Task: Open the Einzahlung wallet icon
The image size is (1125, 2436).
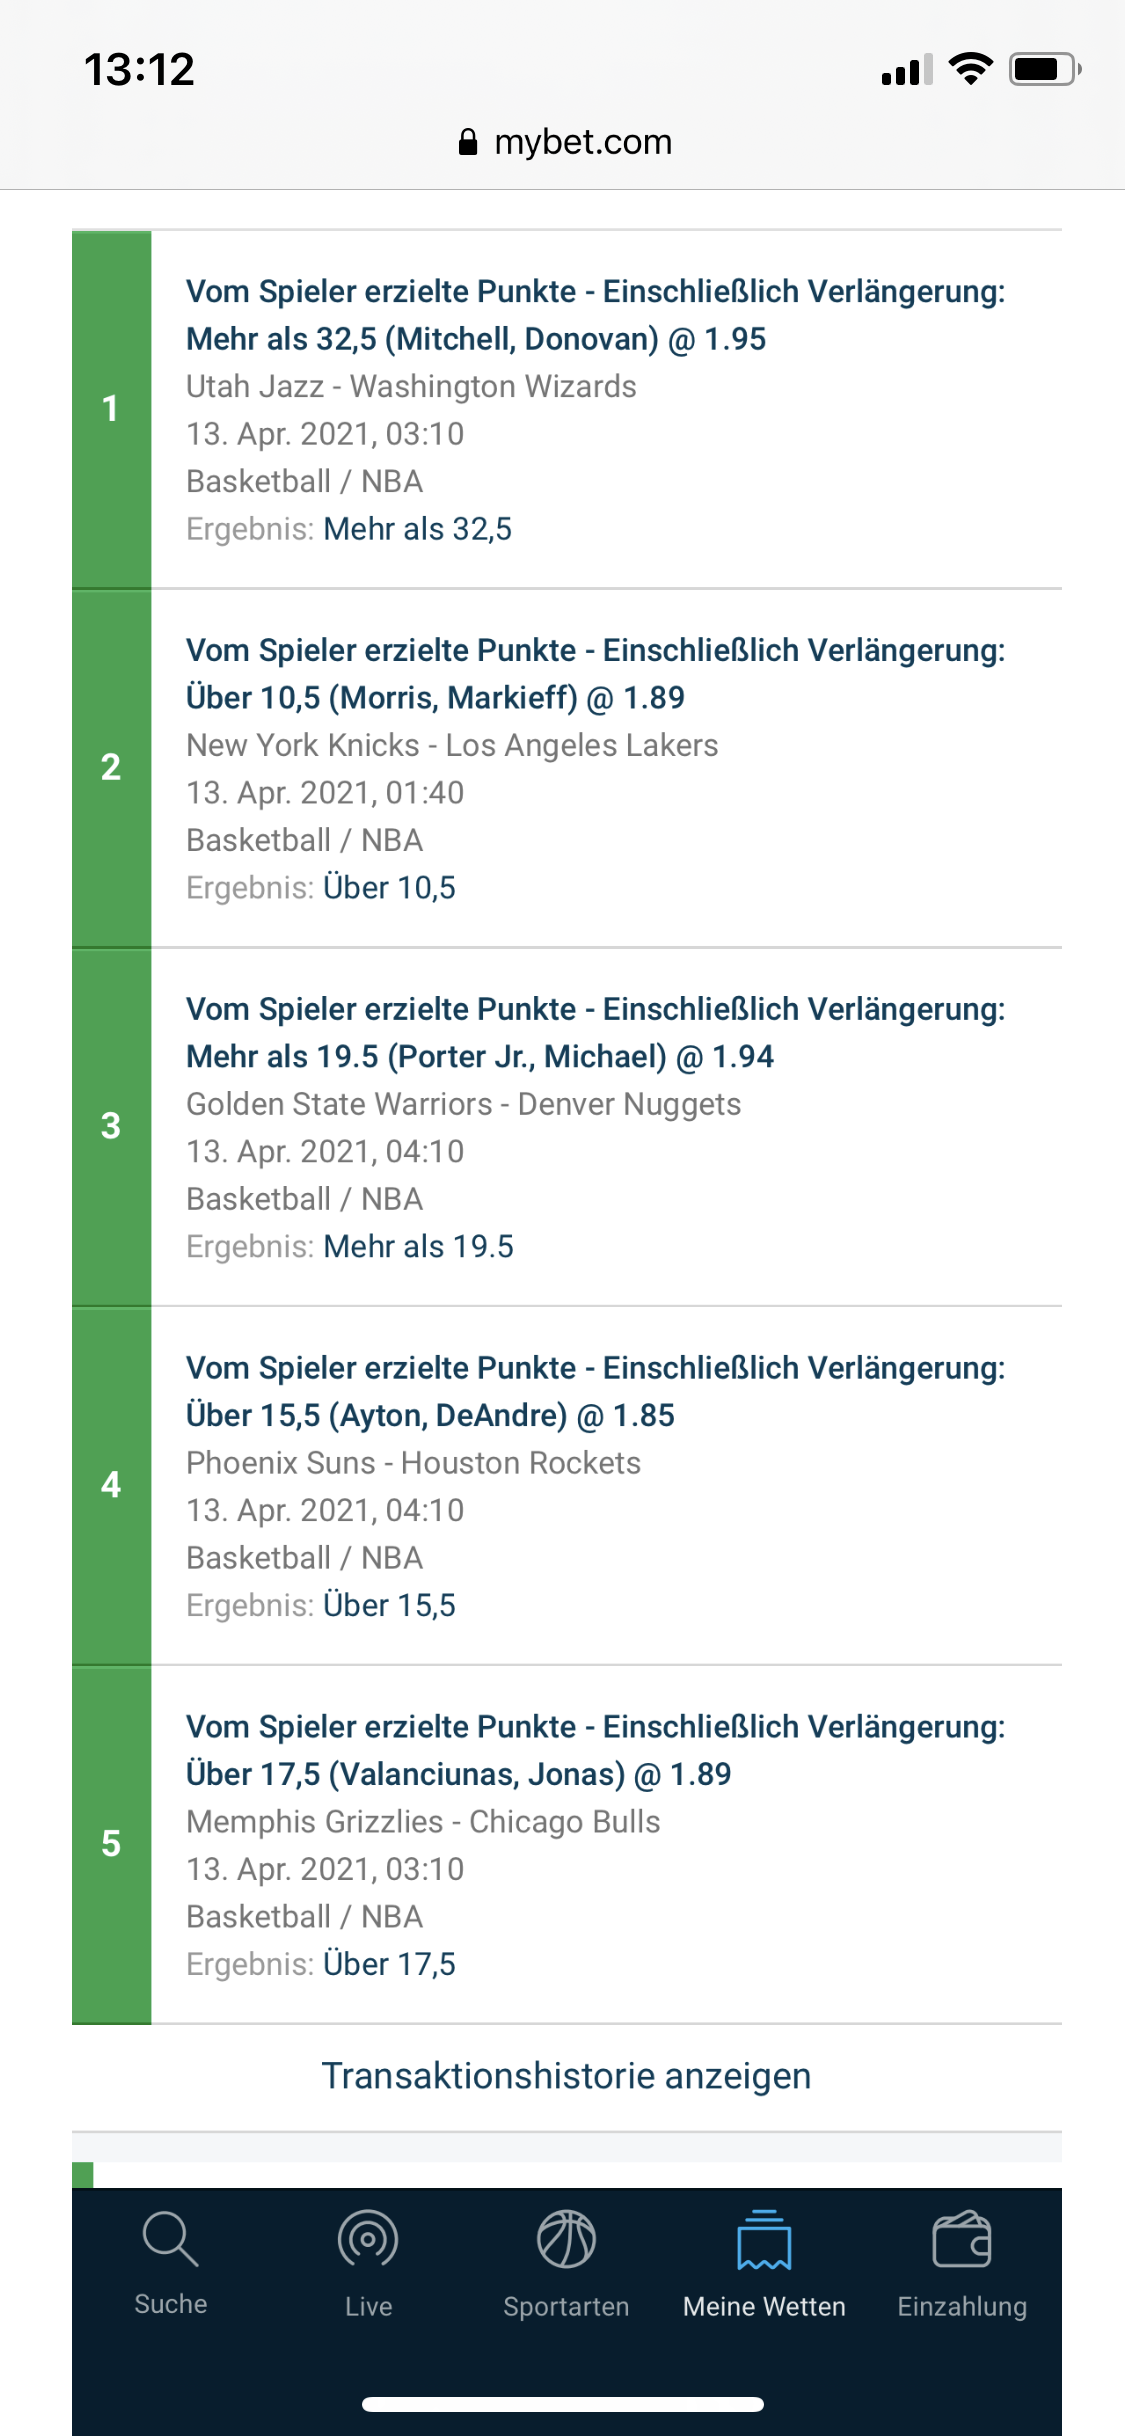Action: coord(962,2239)
